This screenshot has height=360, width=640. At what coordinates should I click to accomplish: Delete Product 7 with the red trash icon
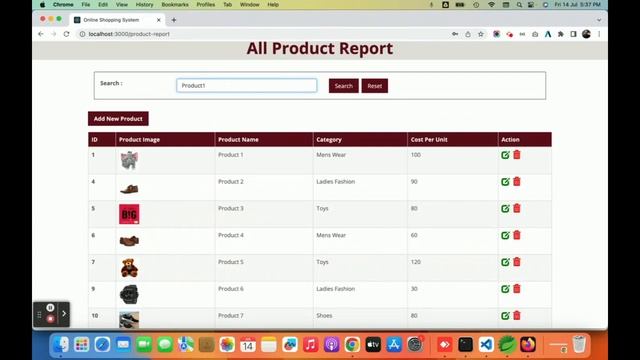(517, 316)
